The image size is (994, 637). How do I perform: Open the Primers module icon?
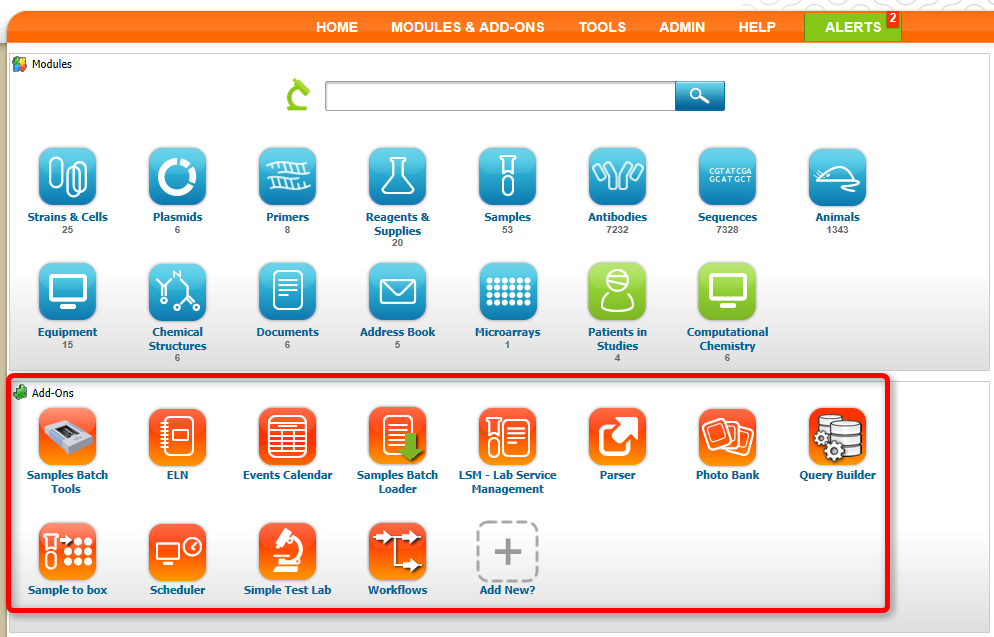(287, 177)
